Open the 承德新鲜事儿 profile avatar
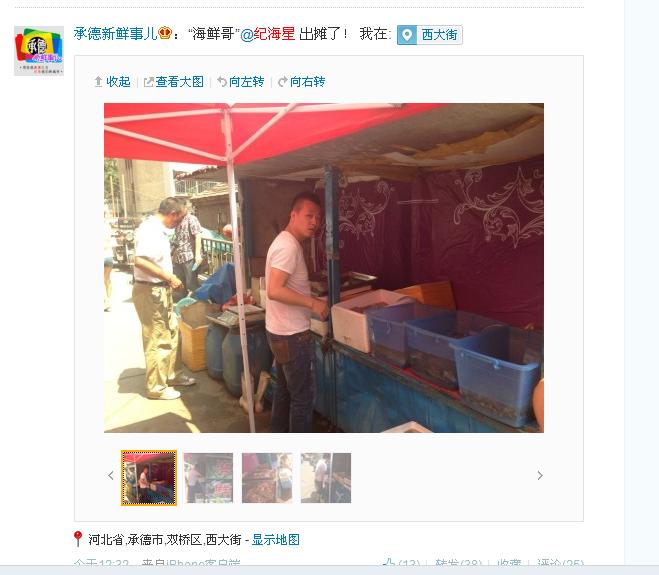Image resolution: width=659 pixels, height=575 pixels. tap(39, 51)
